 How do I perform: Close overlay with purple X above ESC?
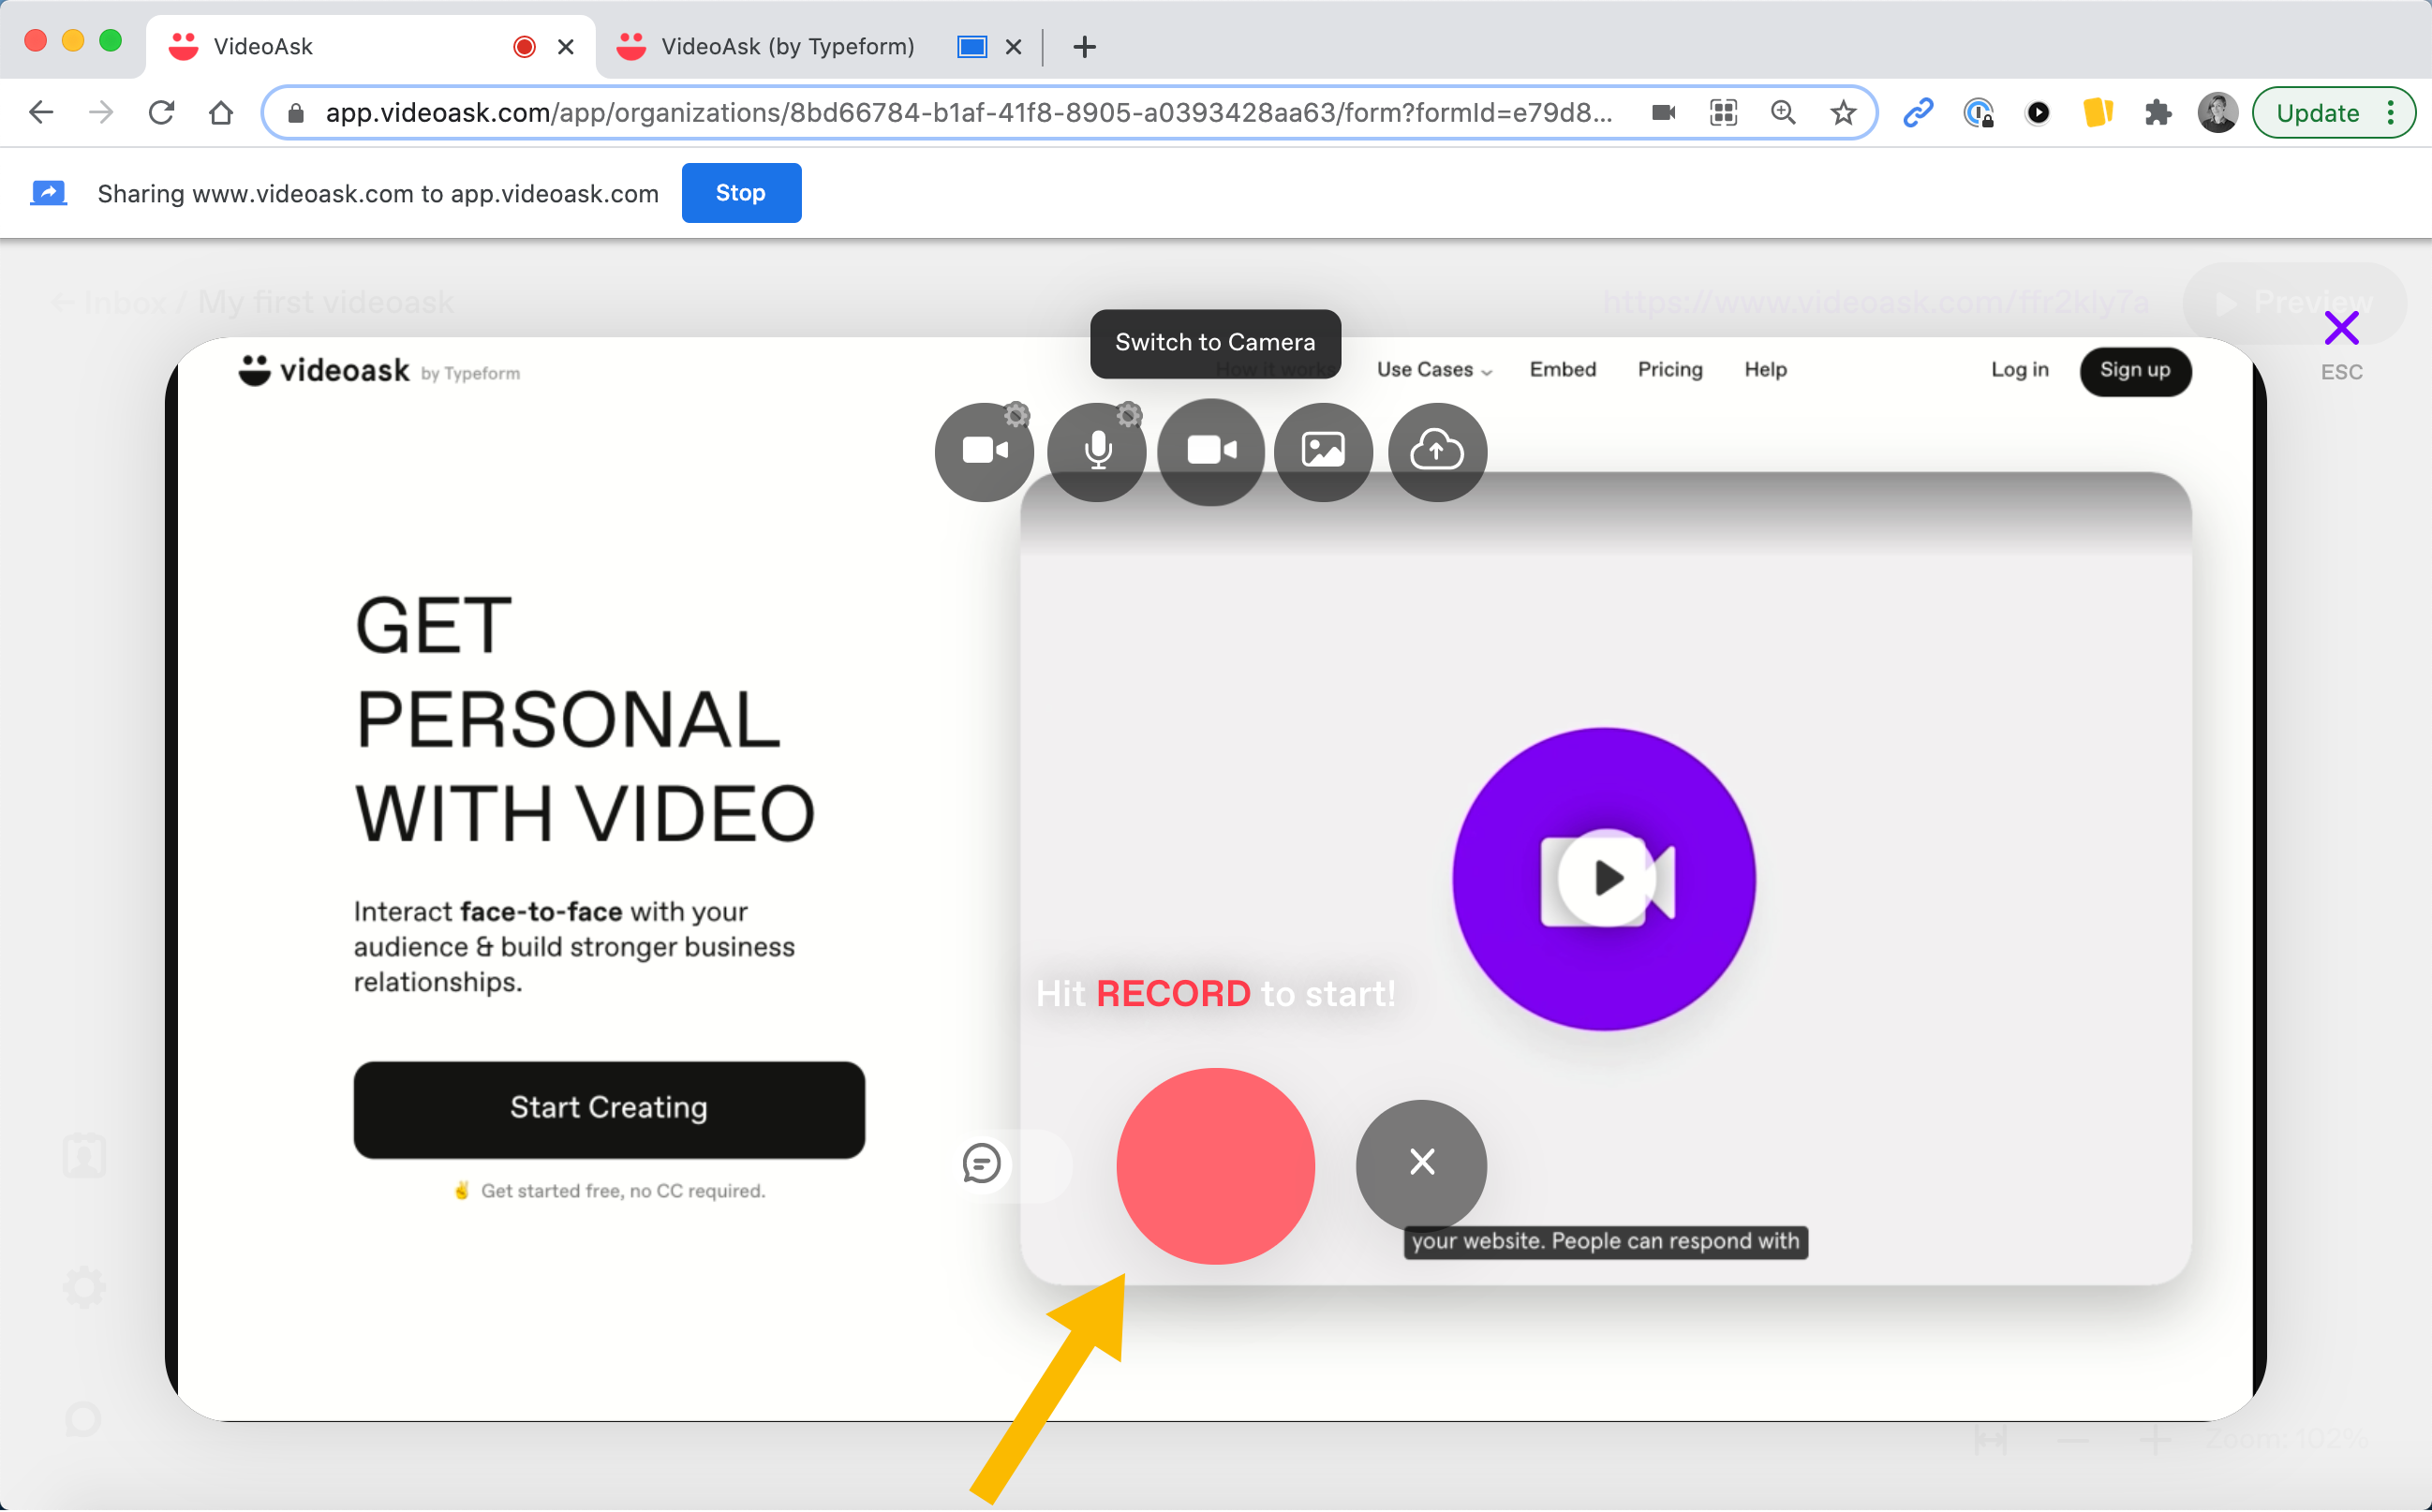coord(2341,328)
